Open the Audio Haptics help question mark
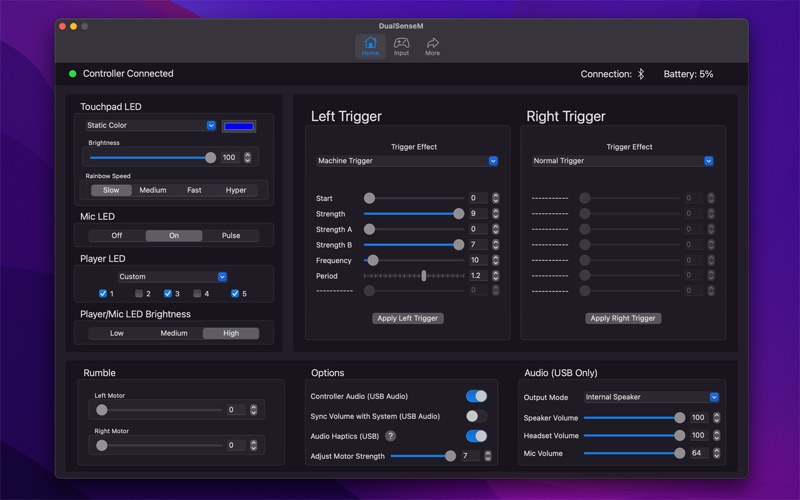Screen dimensions: 800x500 pyautogui.click(x=390, y=436)
